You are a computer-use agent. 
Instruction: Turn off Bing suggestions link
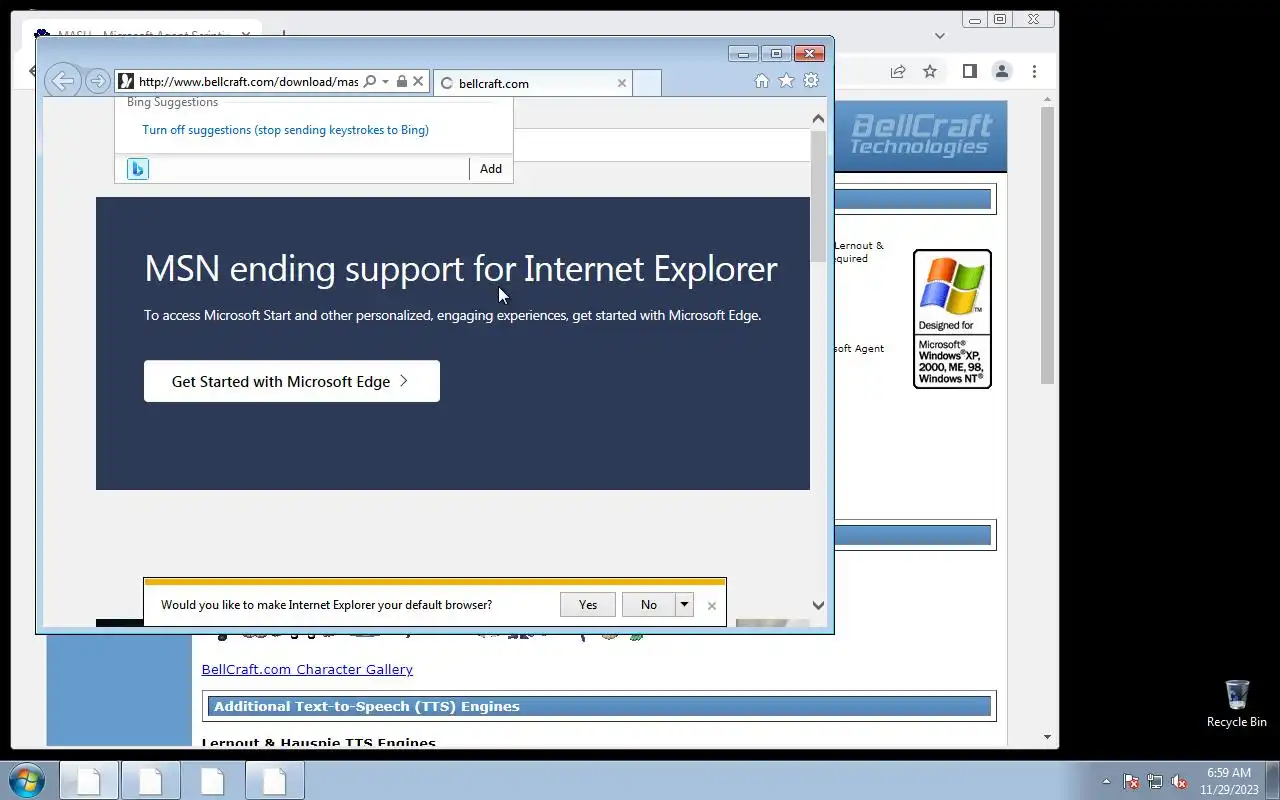pyautogui.click(x=285, y=130)
